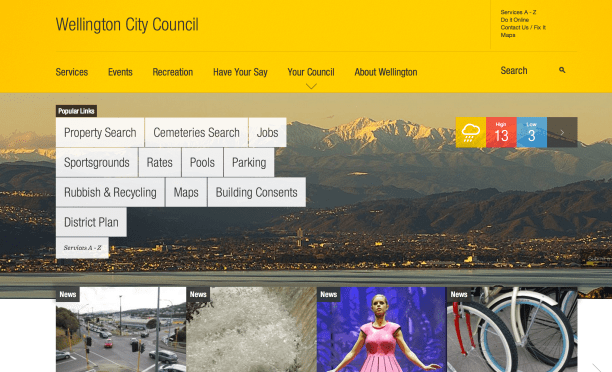Click italic Services A - Z button
Screen dimensions: 612x372
coord(82,247)
